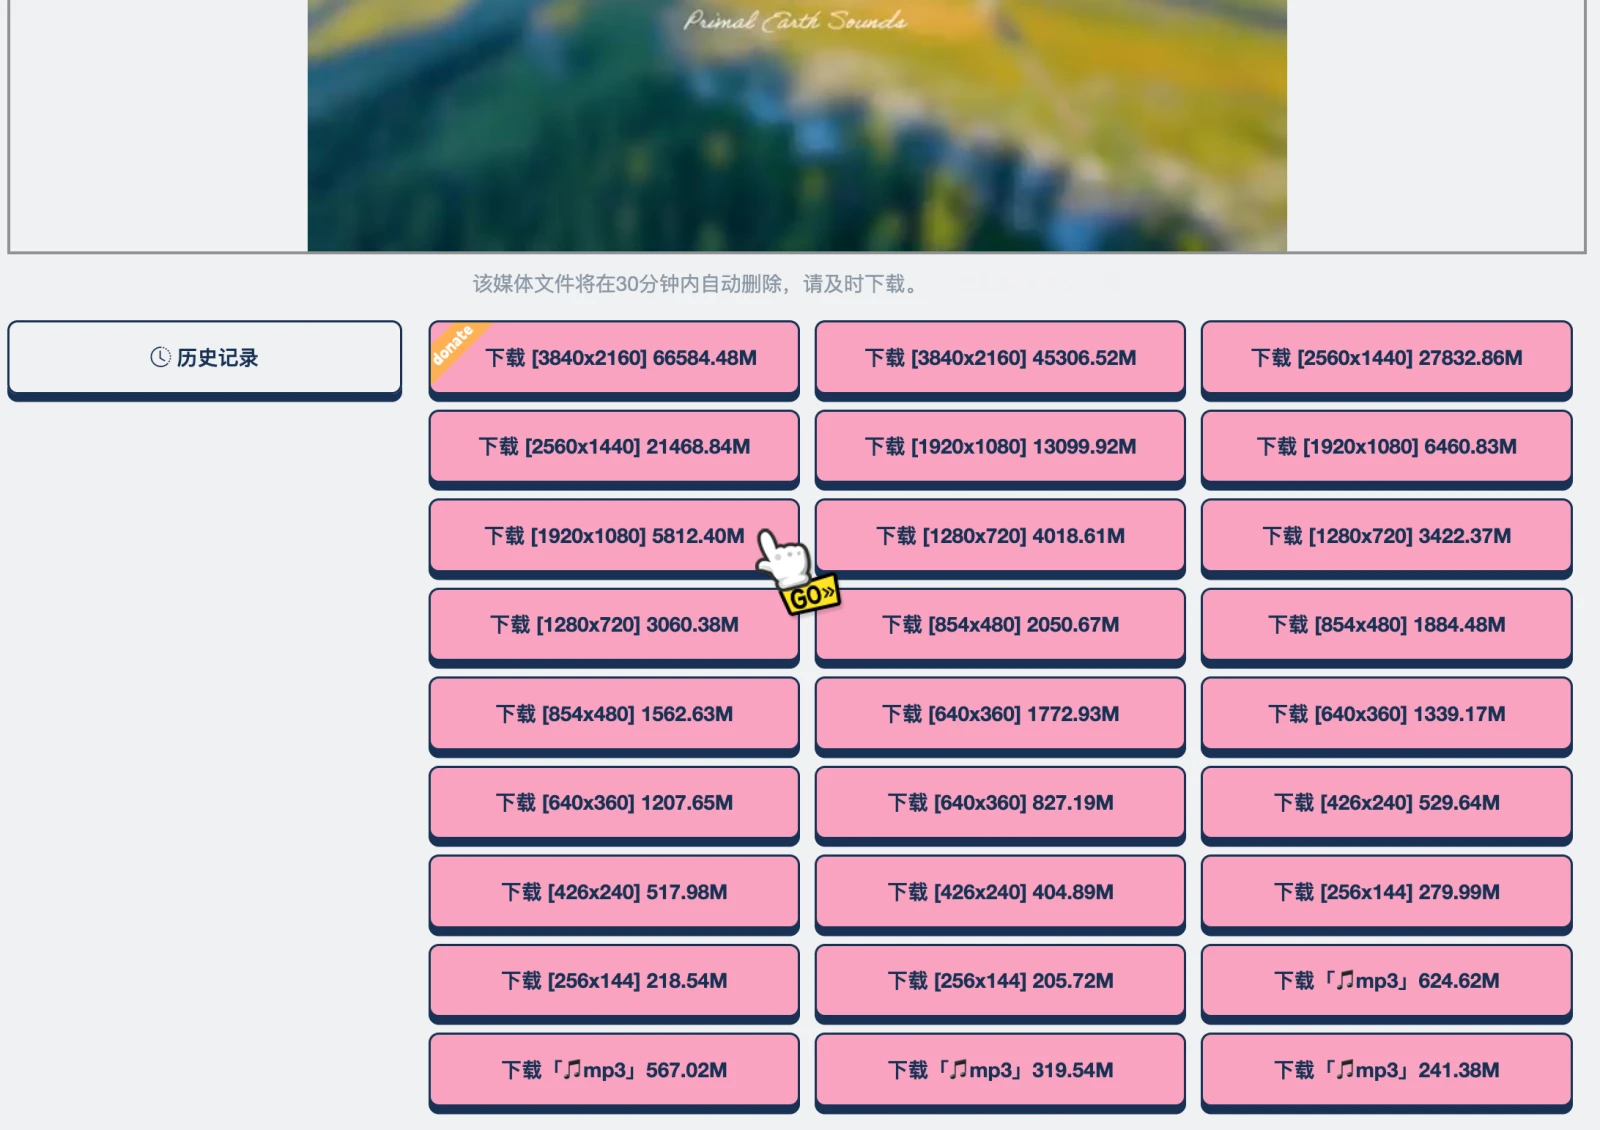Download the 2560x1440 27832.86M video
This screenshot has height=1130, width=1600.
1386,358
